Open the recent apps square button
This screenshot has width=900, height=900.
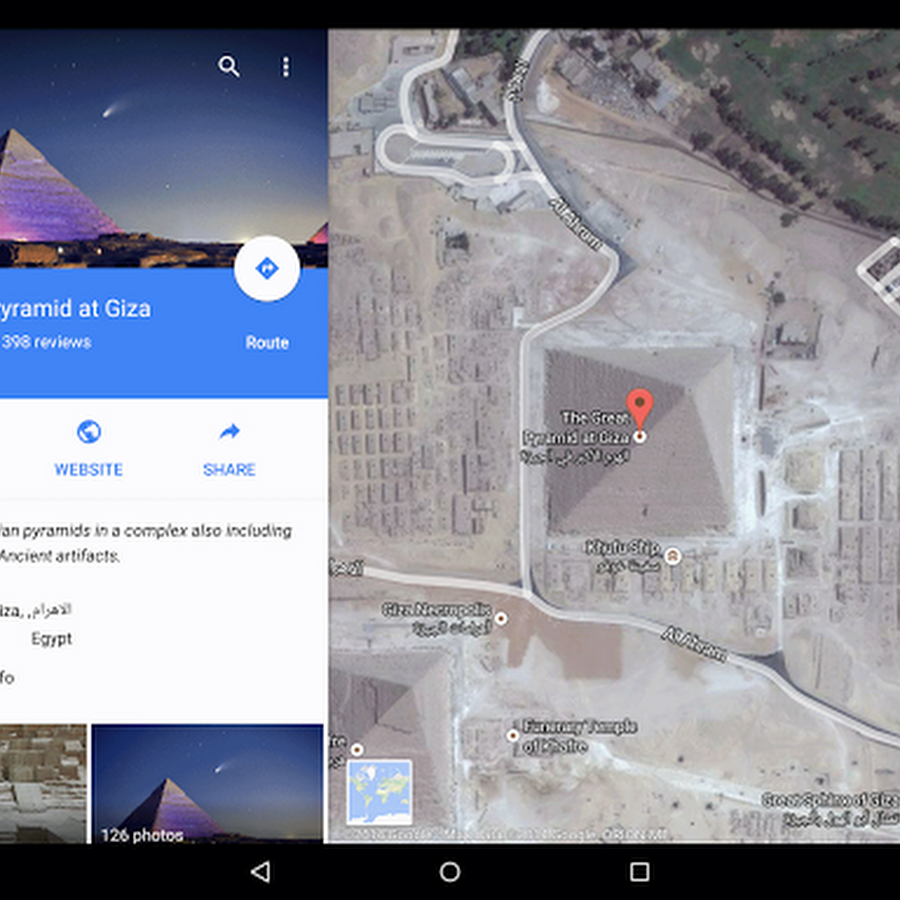pyautogui.click(x=639, y=872)
